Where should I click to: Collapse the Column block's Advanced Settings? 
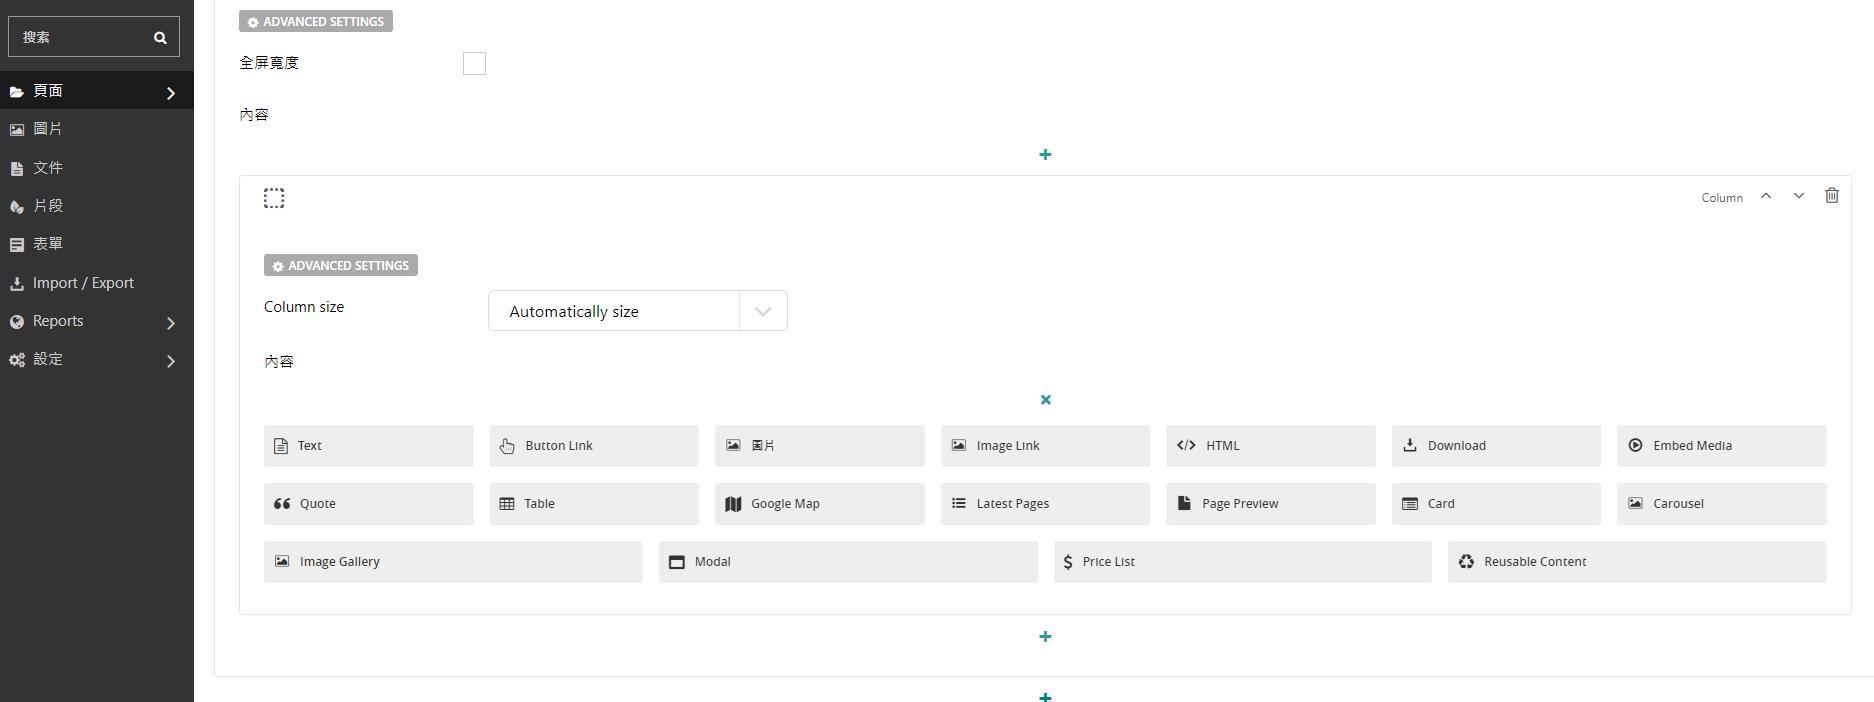pos(341,266)
